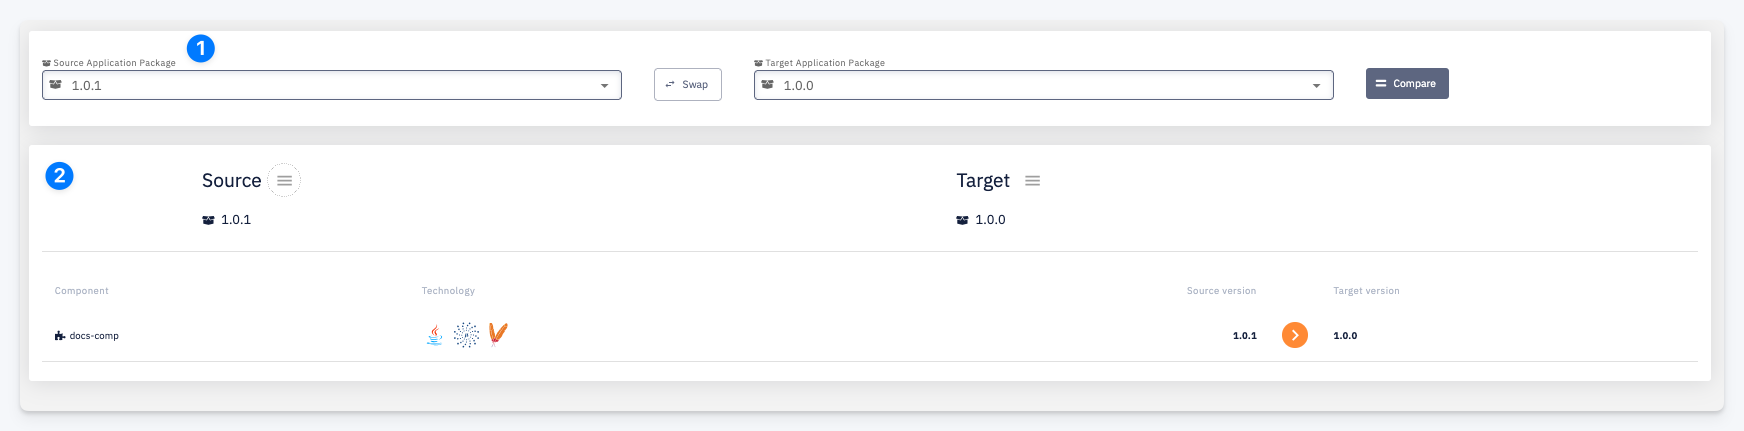
Task: Click the package icon beside Source 1.0.1
Action: point(208,220)
